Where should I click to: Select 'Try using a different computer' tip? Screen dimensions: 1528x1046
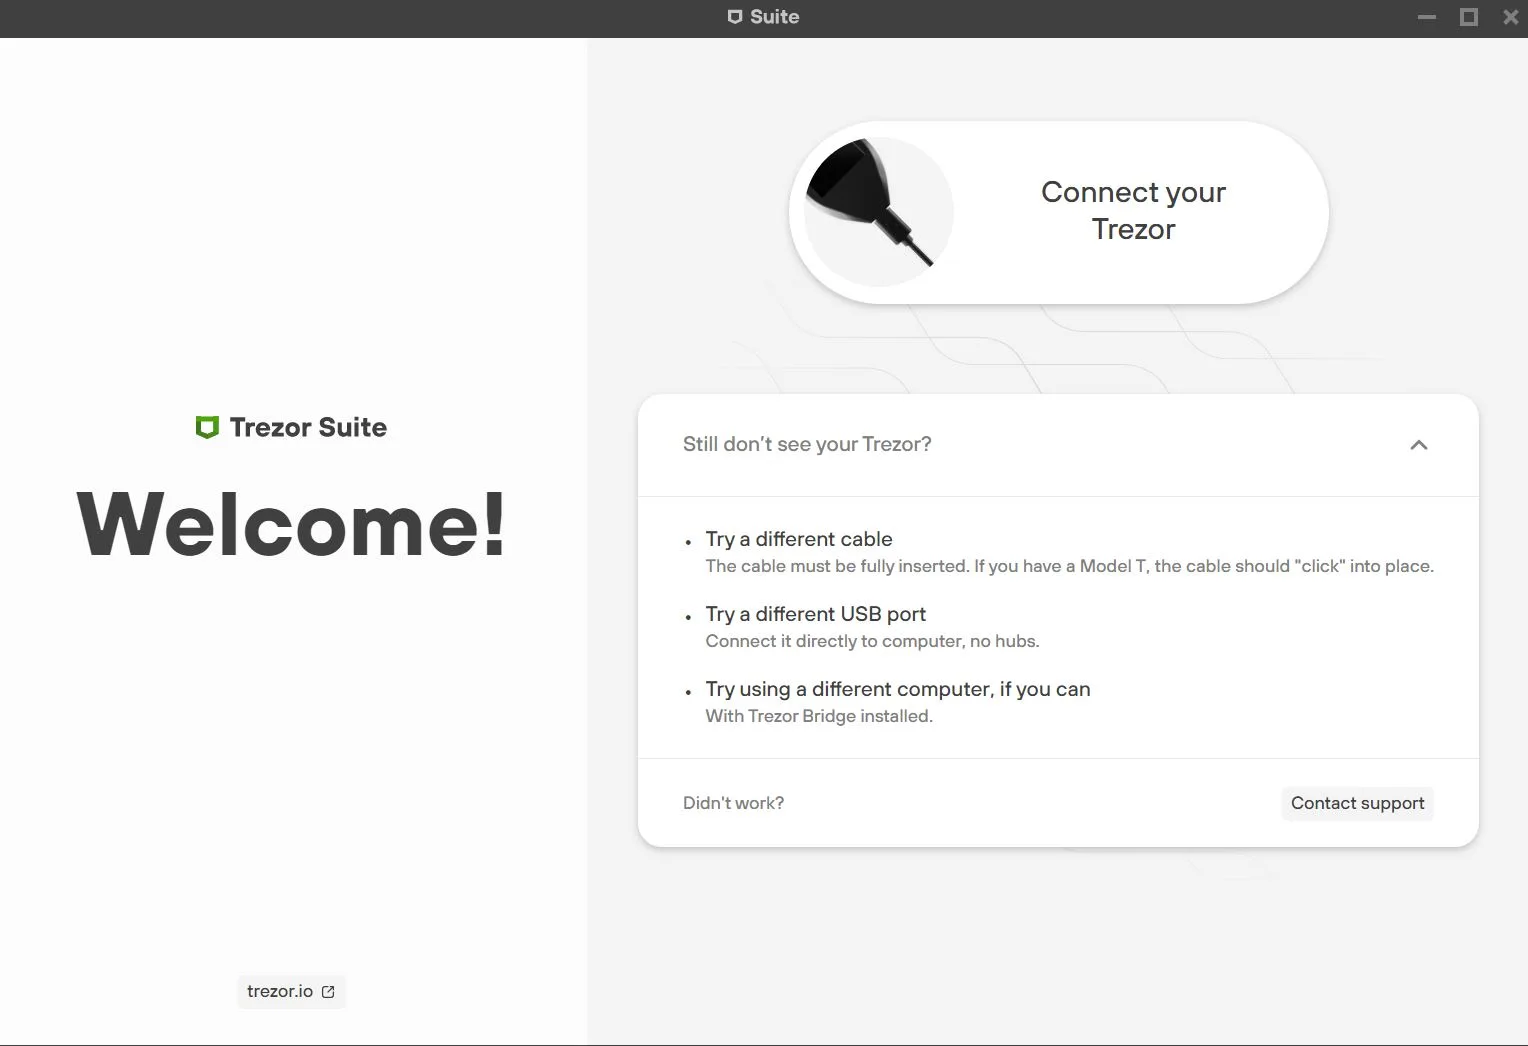coord(897,689)
